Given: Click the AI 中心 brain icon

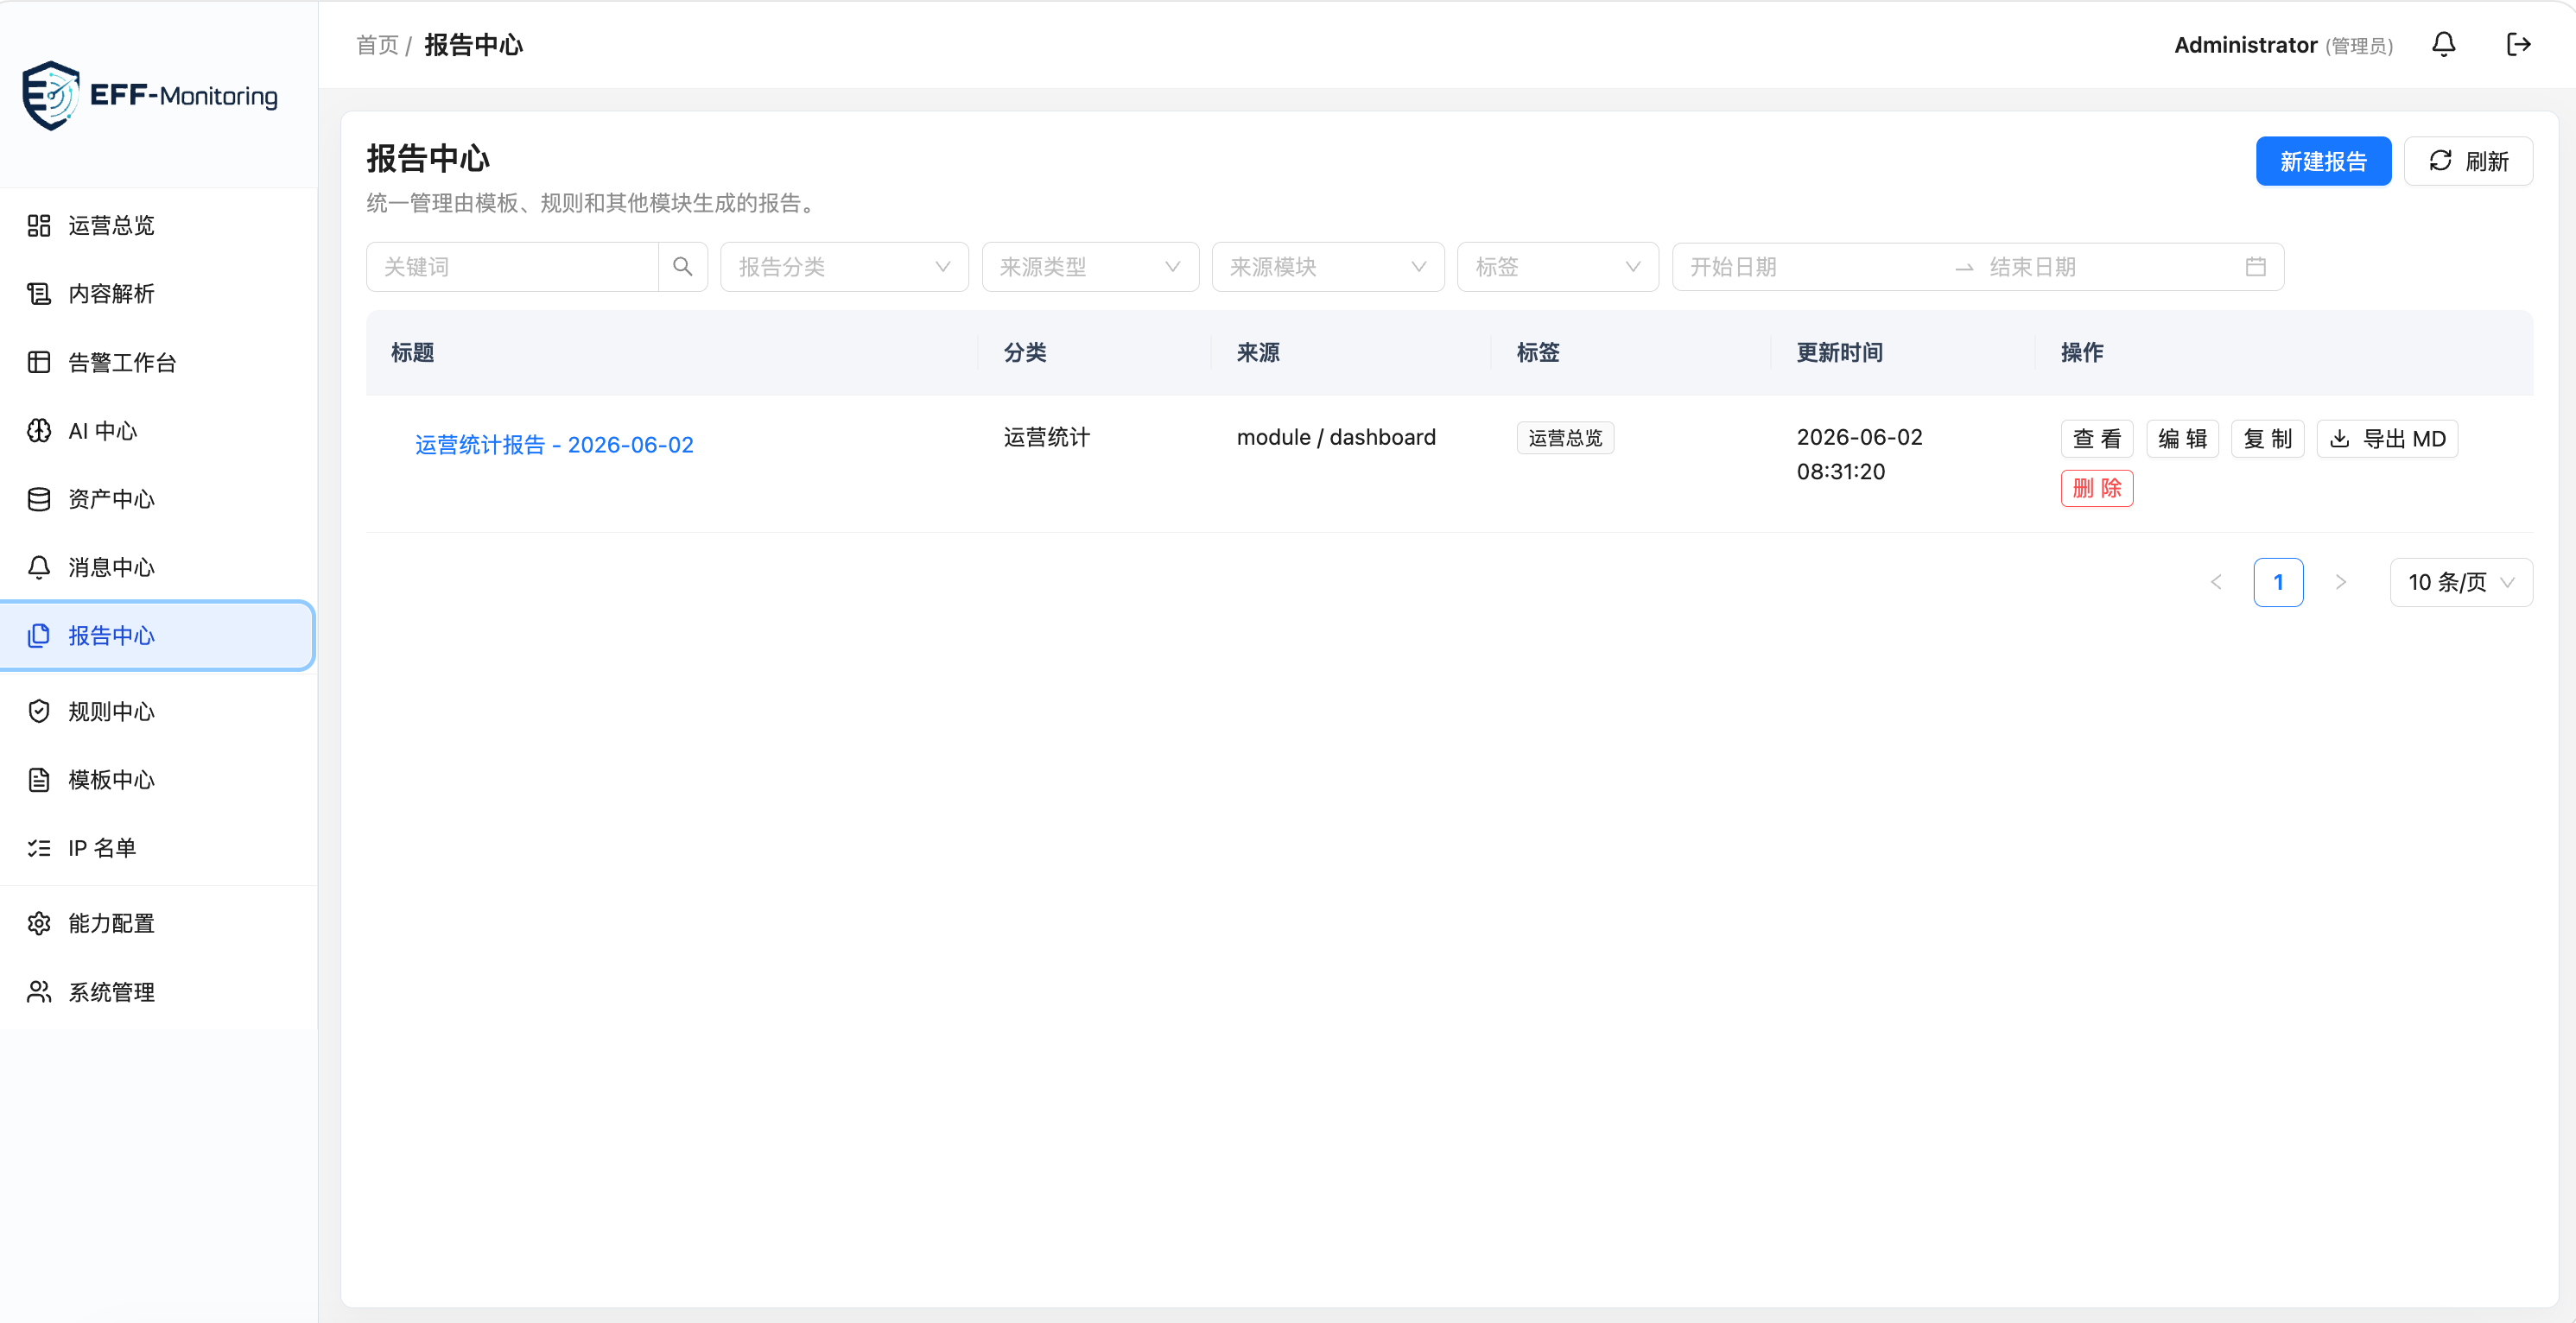Looking at the screenshot, I should [39, 431].
